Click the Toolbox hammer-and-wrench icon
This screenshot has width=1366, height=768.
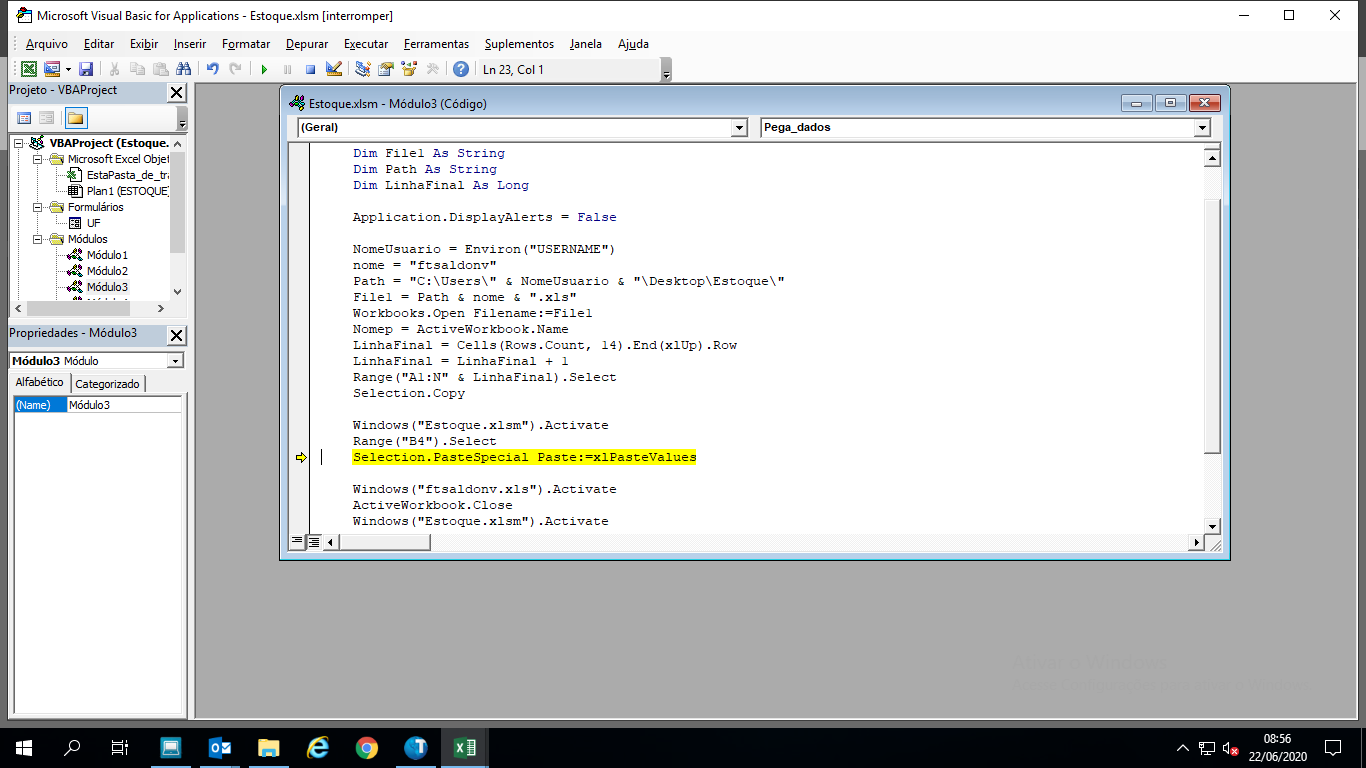point(432,69)
